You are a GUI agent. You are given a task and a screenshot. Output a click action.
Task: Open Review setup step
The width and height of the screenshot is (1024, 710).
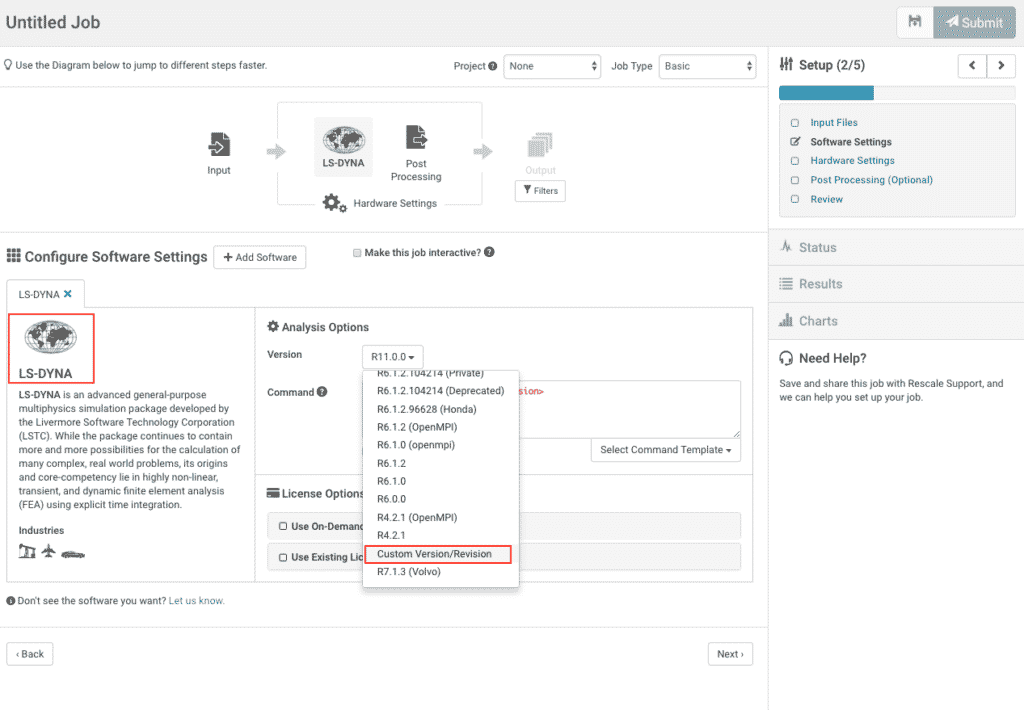click(826, 199)
